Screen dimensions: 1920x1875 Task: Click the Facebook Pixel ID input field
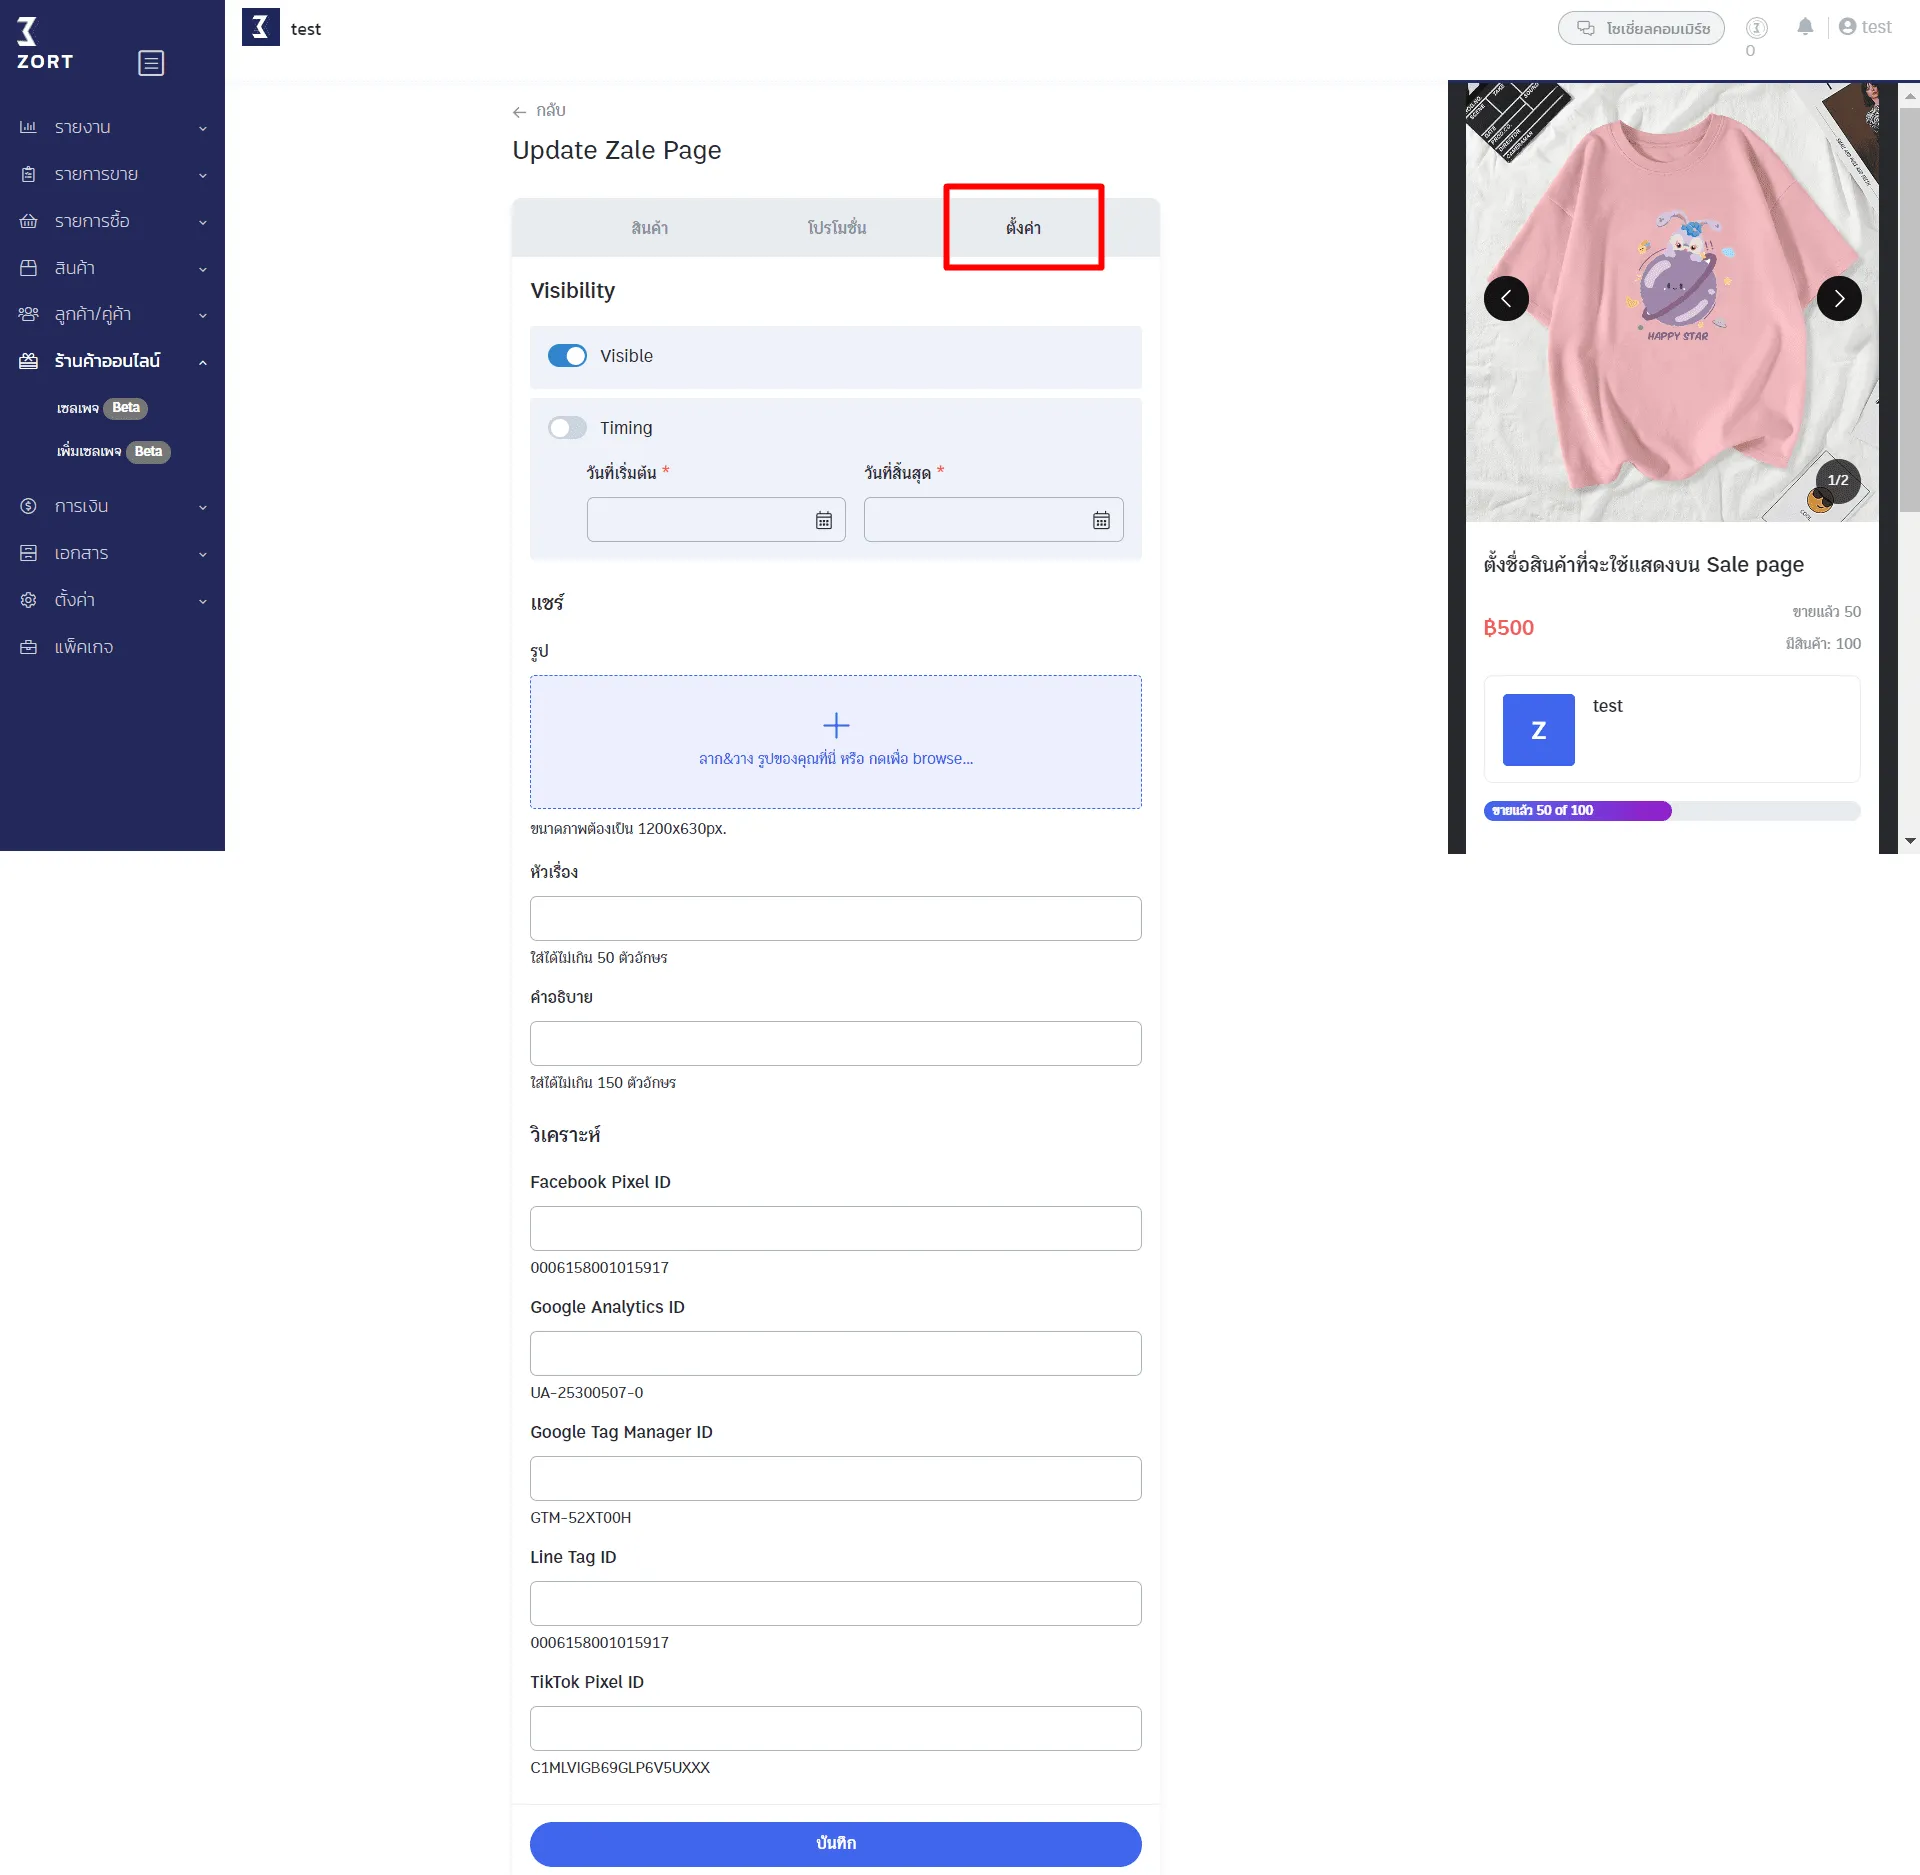[x=835, y=1228]
